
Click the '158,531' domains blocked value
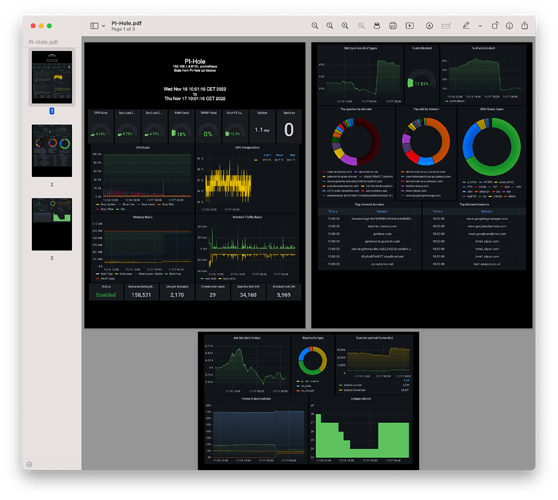tap(141, 295)
